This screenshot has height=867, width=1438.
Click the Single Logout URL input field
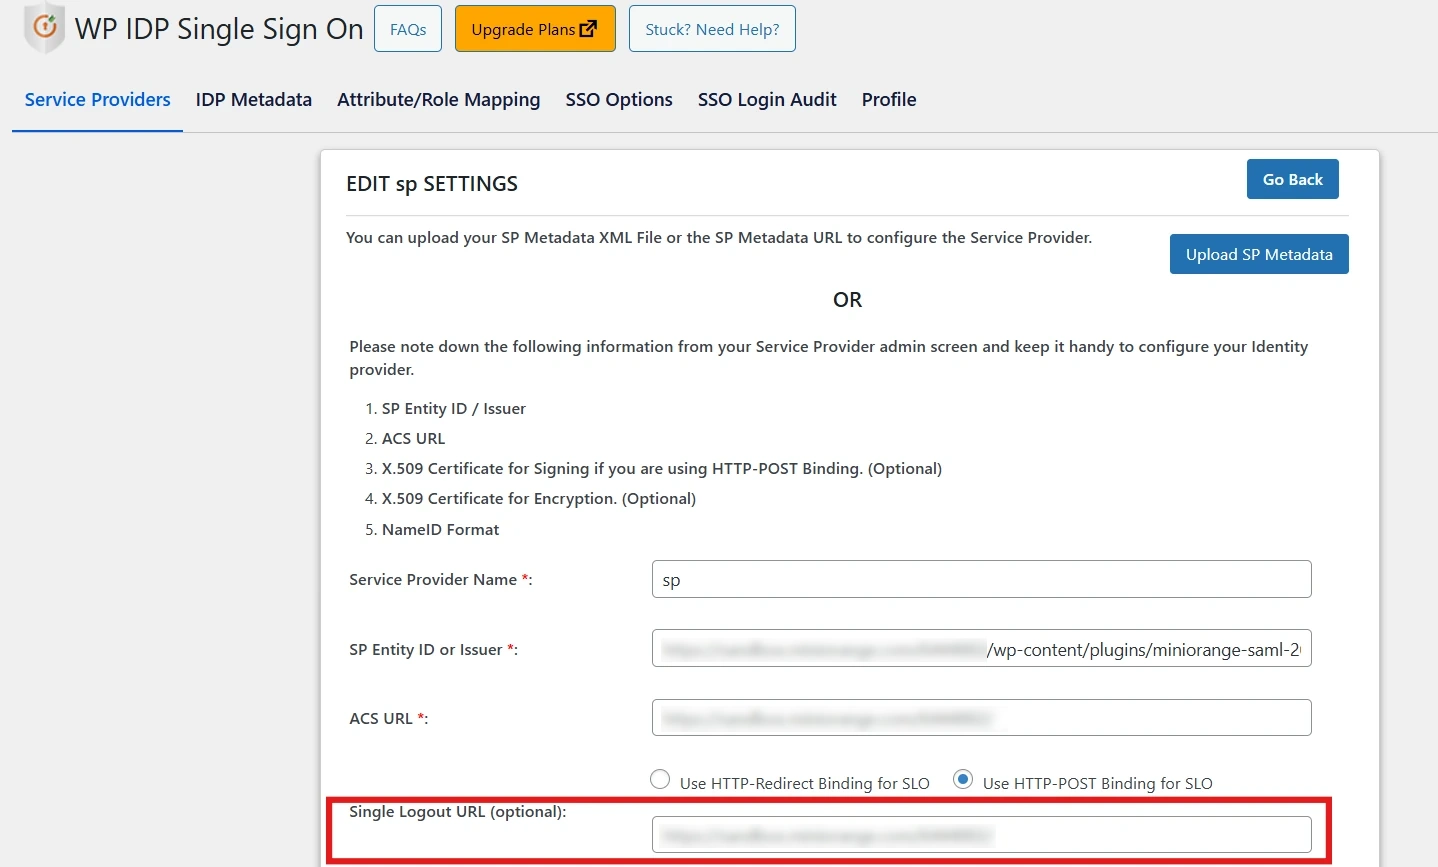(982, 834)
